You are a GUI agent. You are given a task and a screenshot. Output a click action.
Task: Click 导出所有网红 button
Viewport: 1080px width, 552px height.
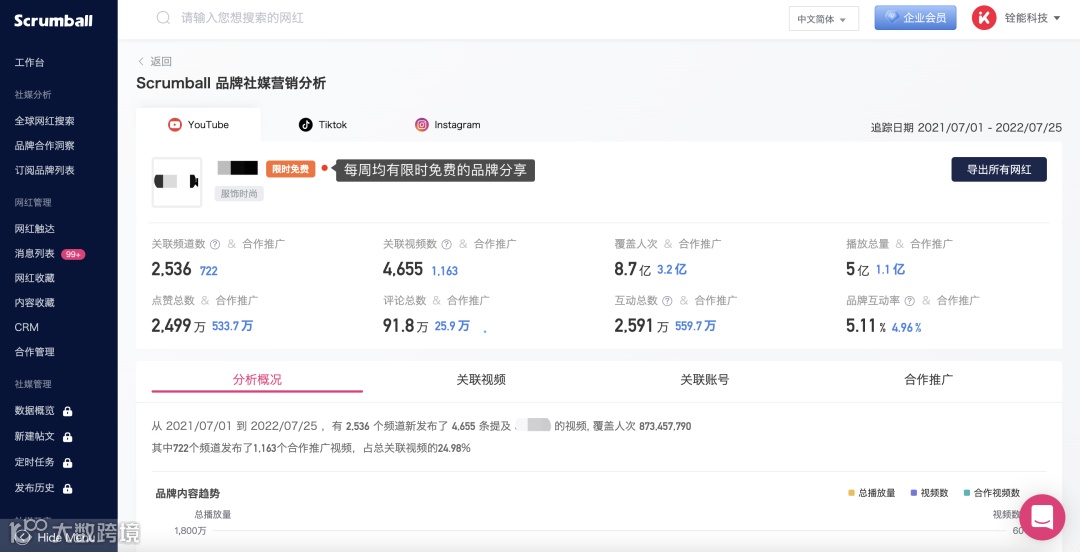[999, 170]
